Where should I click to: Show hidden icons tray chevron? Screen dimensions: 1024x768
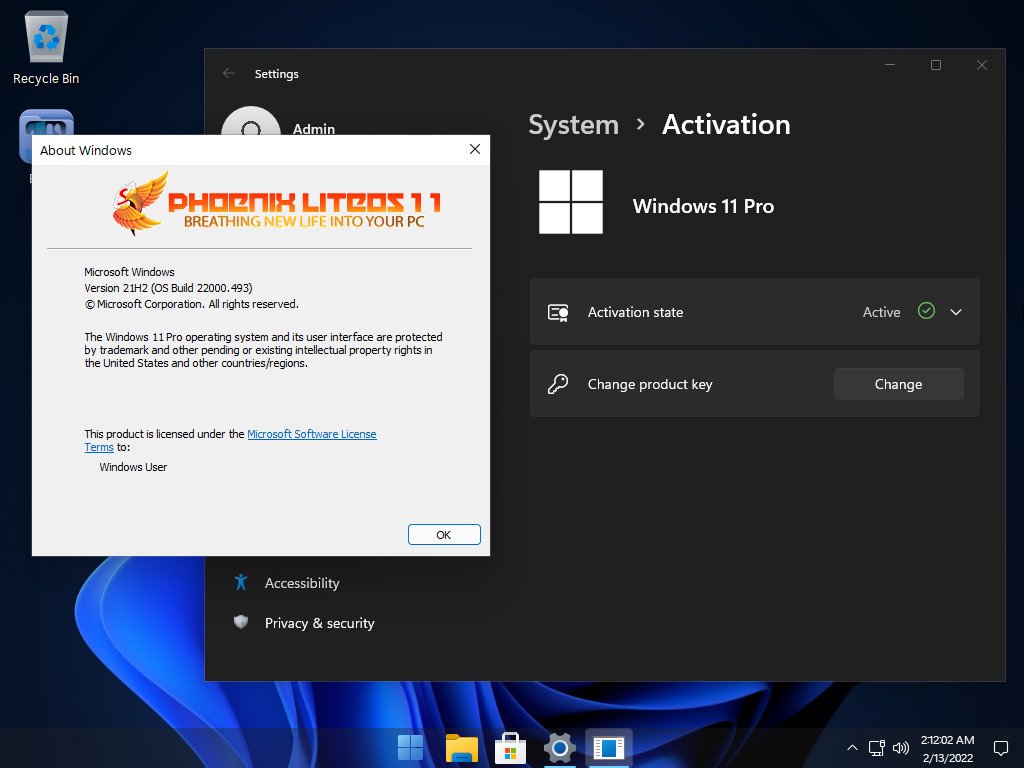pyautogui.click(x=852, y=748)
